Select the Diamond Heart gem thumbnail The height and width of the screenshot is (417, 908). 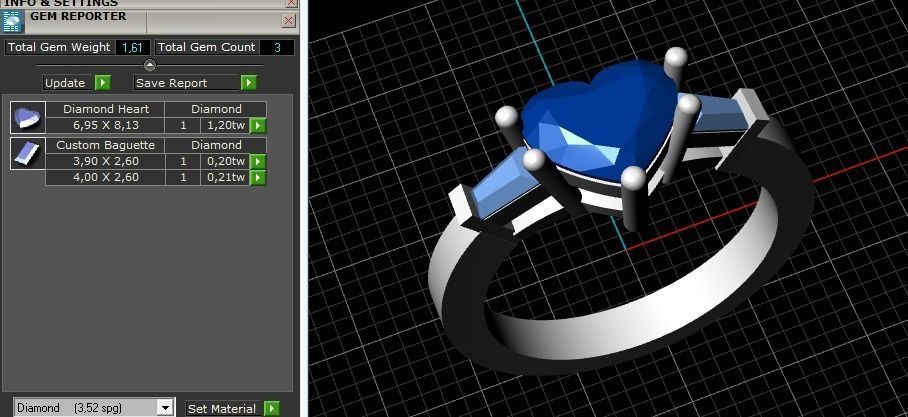tap(28, 118)
